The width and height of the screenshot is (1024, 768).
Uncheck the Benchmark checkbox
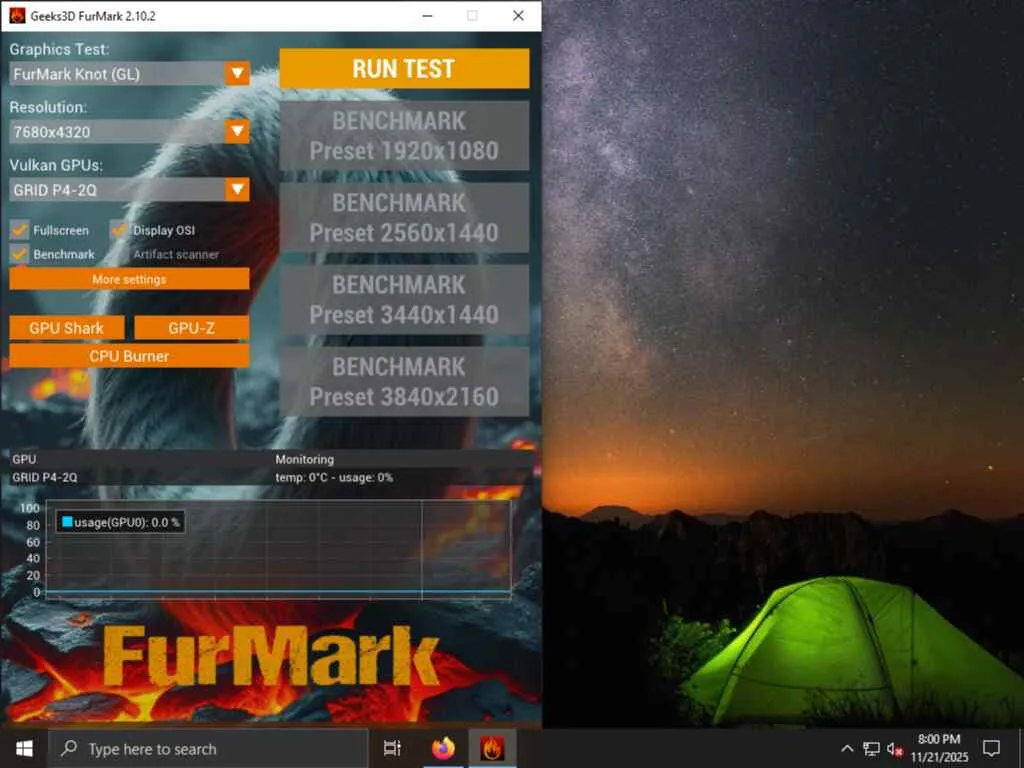(19, 254)
